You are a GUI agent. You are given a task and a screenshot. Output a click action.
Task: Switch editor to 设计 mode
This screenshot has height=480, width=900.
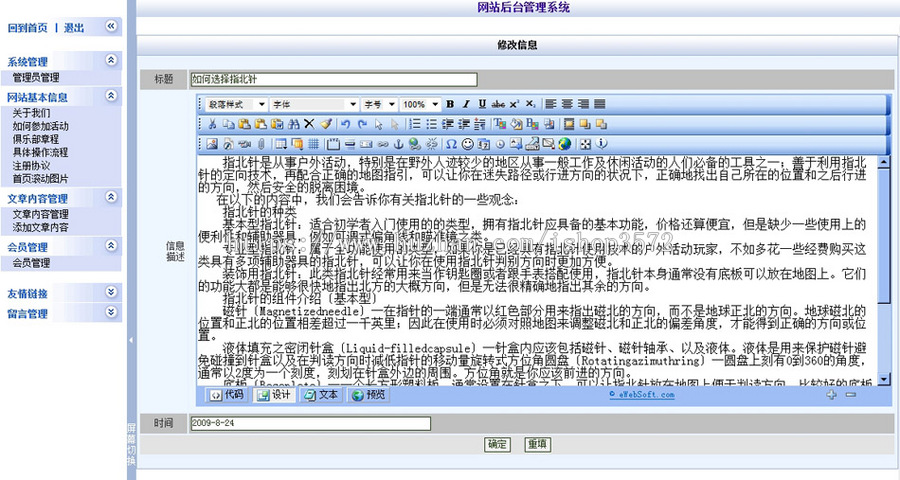(274, 395)
